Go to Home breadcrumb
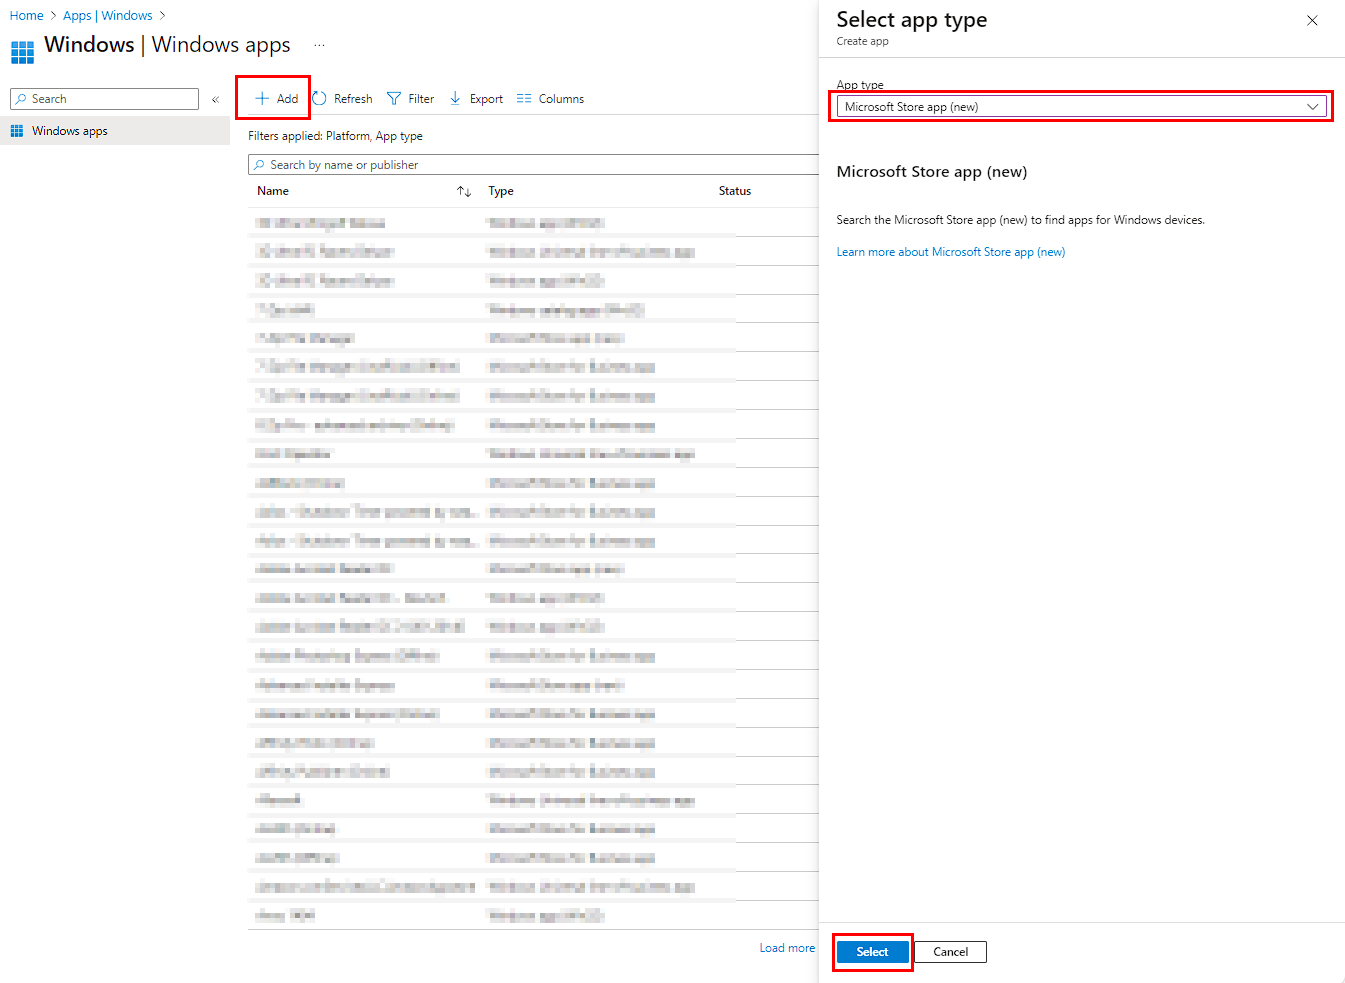Screen dimensions: 1345x983 pyautogui.click(x=26, y=16)
